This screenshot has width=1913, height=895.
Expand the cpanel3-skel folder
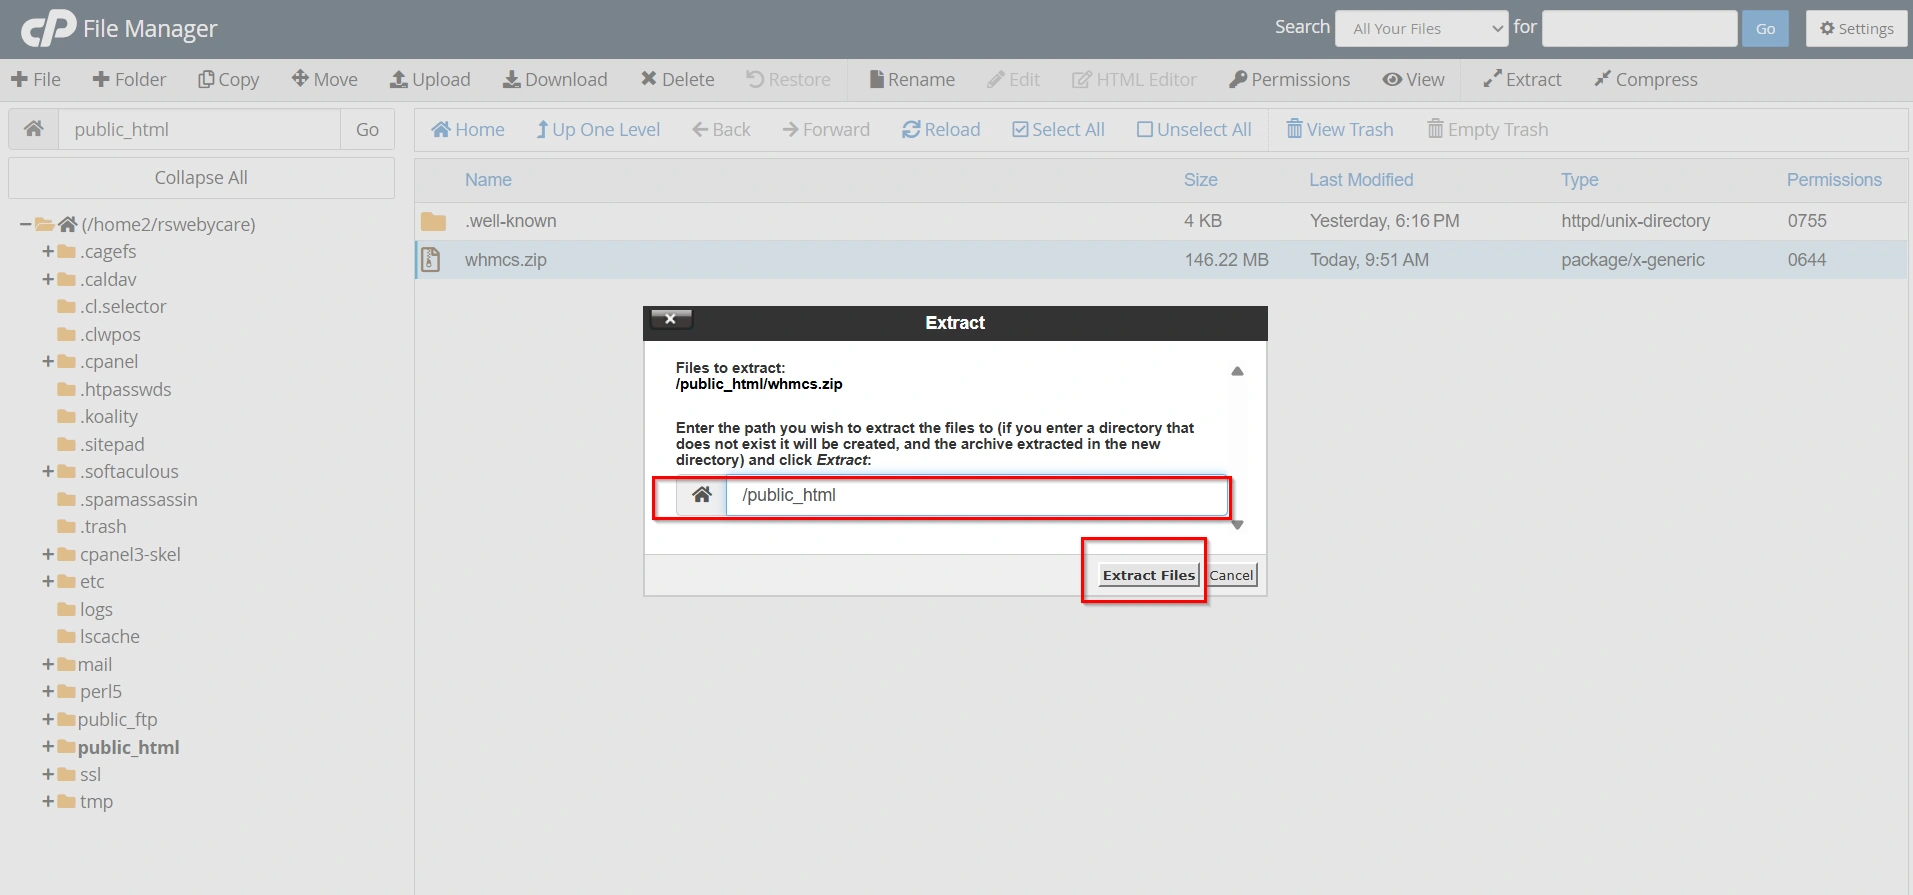(47, 554)
